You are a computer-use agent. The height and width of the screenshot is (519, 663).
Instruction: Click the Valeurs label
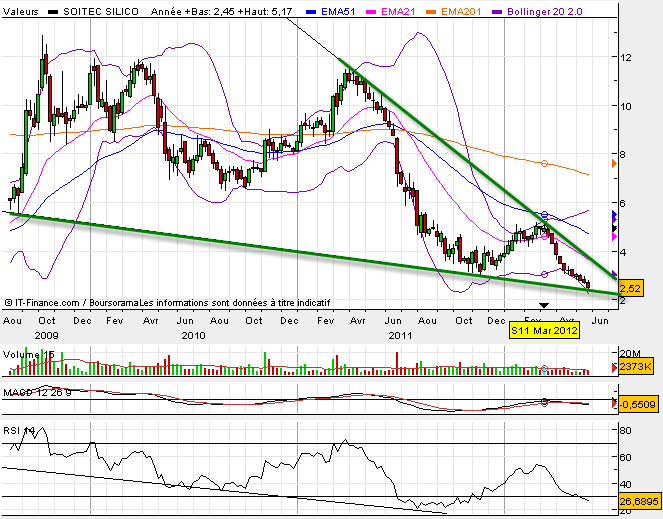(x=23, y=9)
